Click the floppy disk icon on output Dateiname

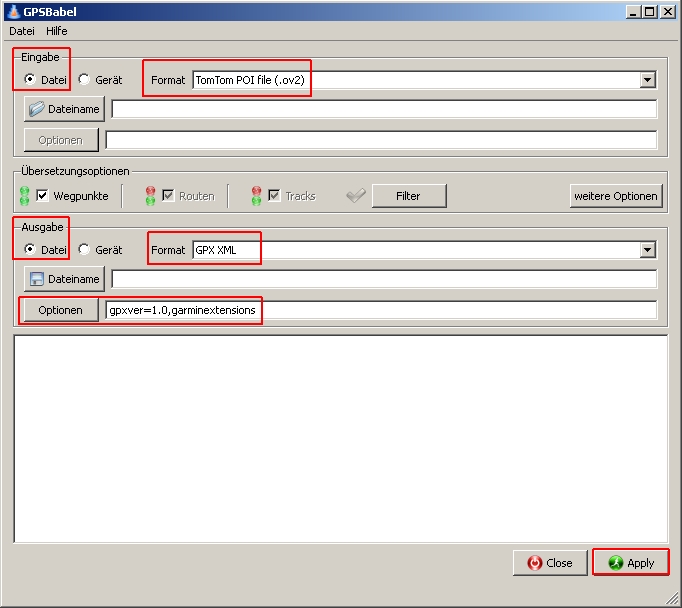tap(37, 279)
